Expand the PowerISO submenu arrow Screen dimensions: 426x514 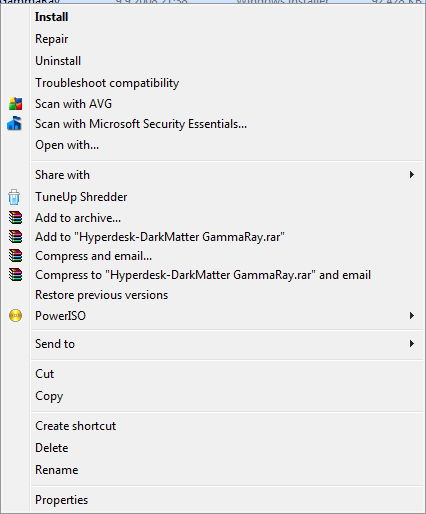point(412,315)
